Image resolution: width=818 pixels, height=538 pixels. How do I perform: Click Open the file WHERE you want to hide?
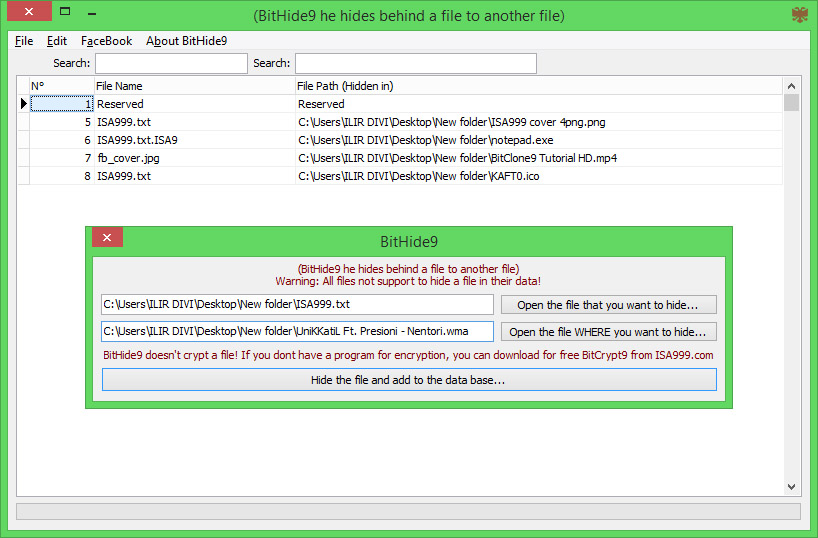point(608,332)
